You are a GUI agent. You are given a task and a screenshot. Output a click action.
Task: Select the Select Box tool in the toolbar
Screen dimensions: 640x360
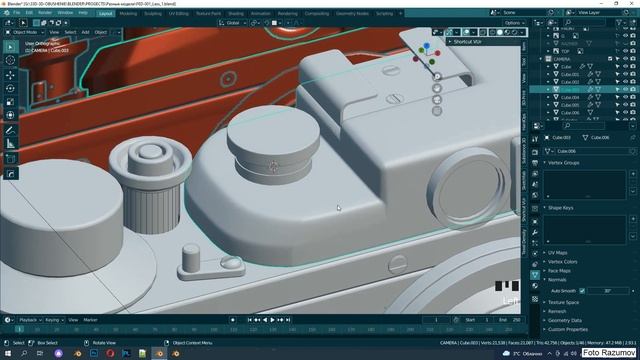point(11,47)
